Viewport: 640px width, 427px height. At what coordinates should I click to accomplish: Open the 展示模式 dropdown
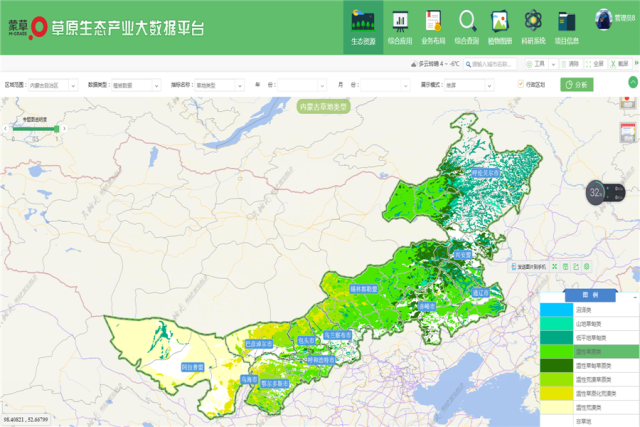475,86
